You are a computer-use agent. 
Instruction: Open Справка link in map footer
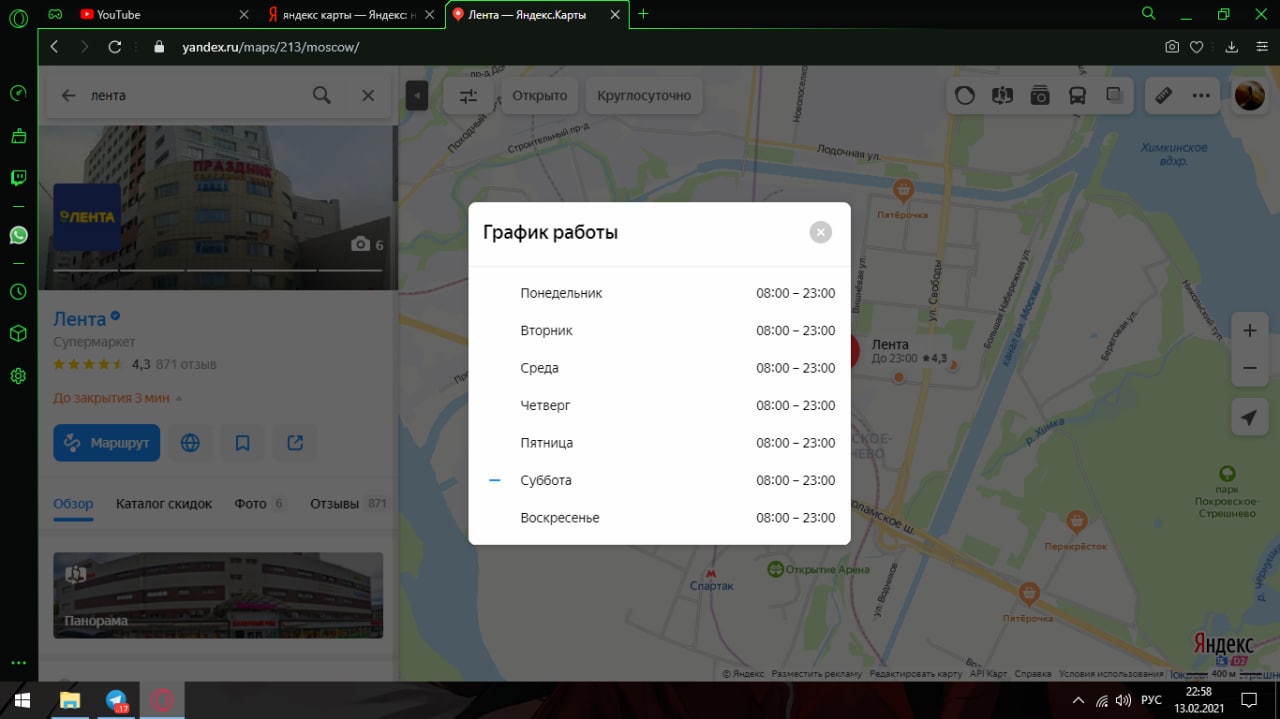1033,674
